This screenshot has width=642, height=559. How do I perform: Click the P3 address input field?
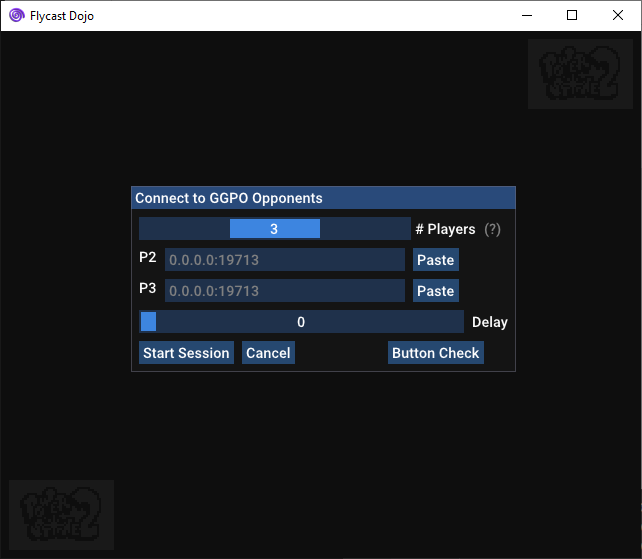tap(285, 291)
